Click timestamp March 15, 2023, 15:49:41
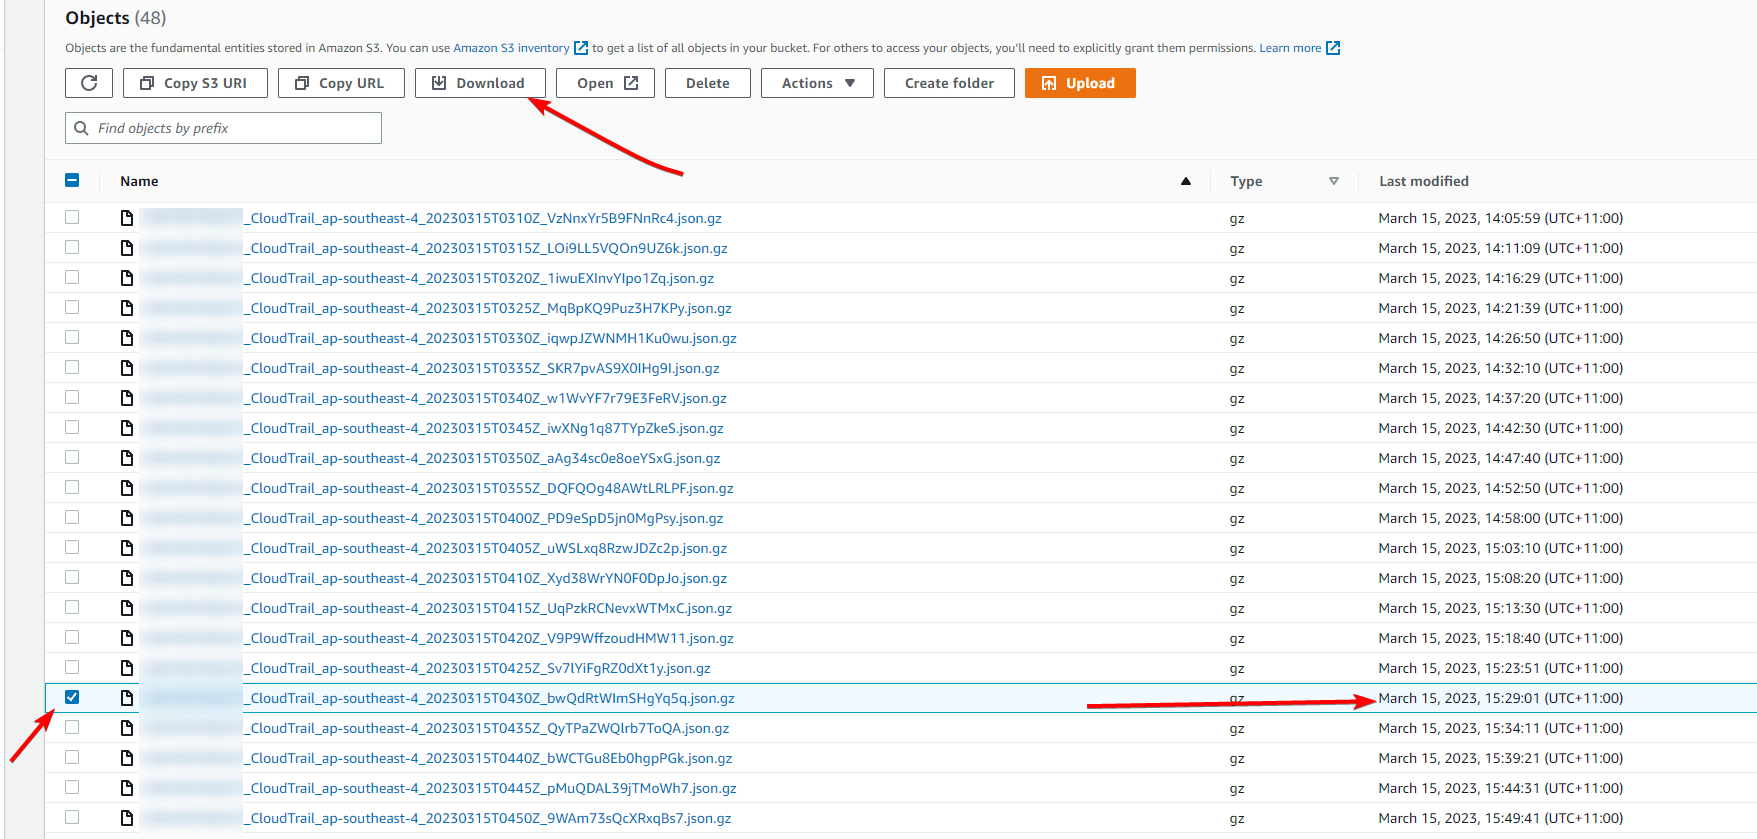The height and width of the screenshot is (839, 1757). pyautogui.click(x=1501, y=818)
